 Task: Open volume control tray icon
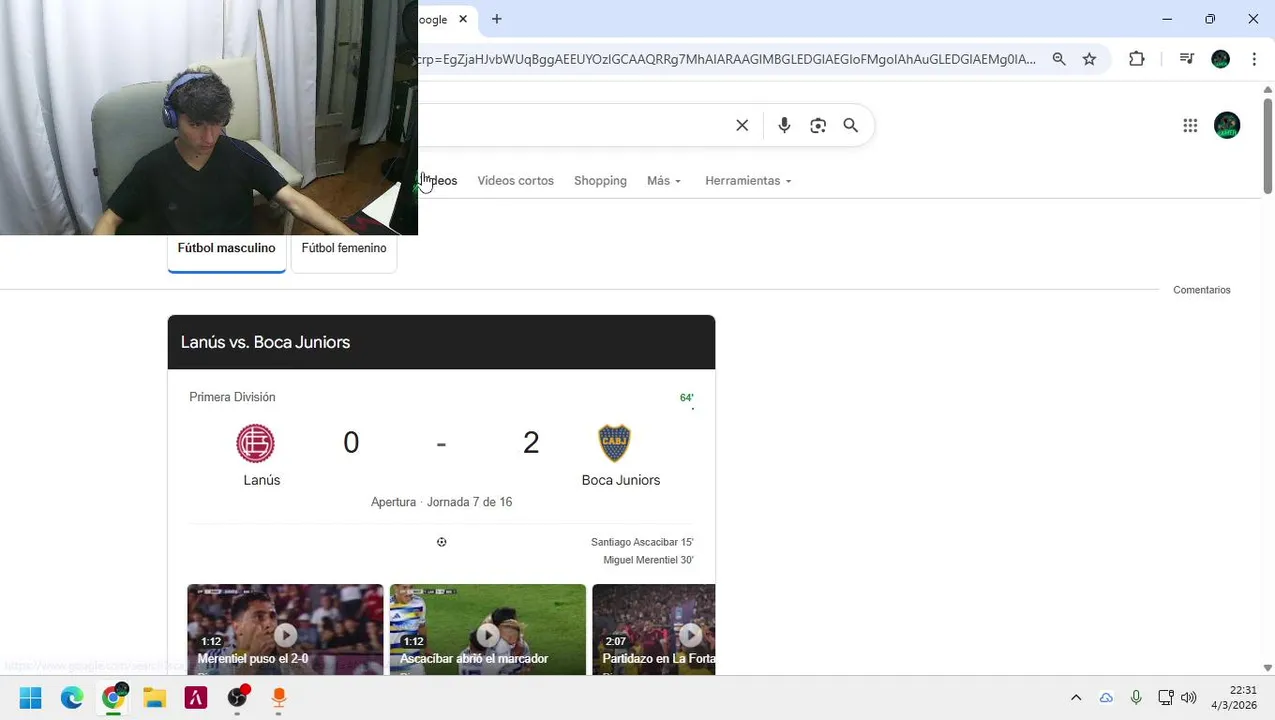tap(1189, 698)
